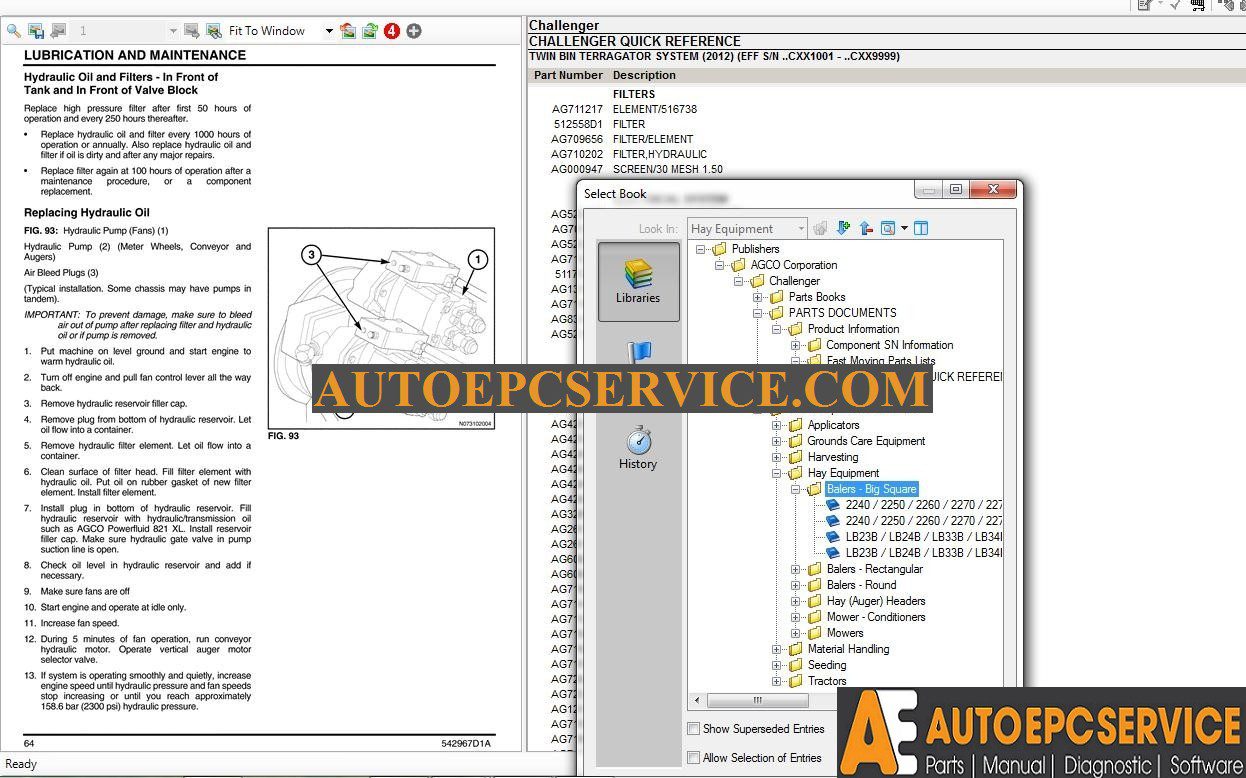Click part number AG711217 in the parts list
The height and width of the screenshot is (778, 1246).
pos(577,109)
